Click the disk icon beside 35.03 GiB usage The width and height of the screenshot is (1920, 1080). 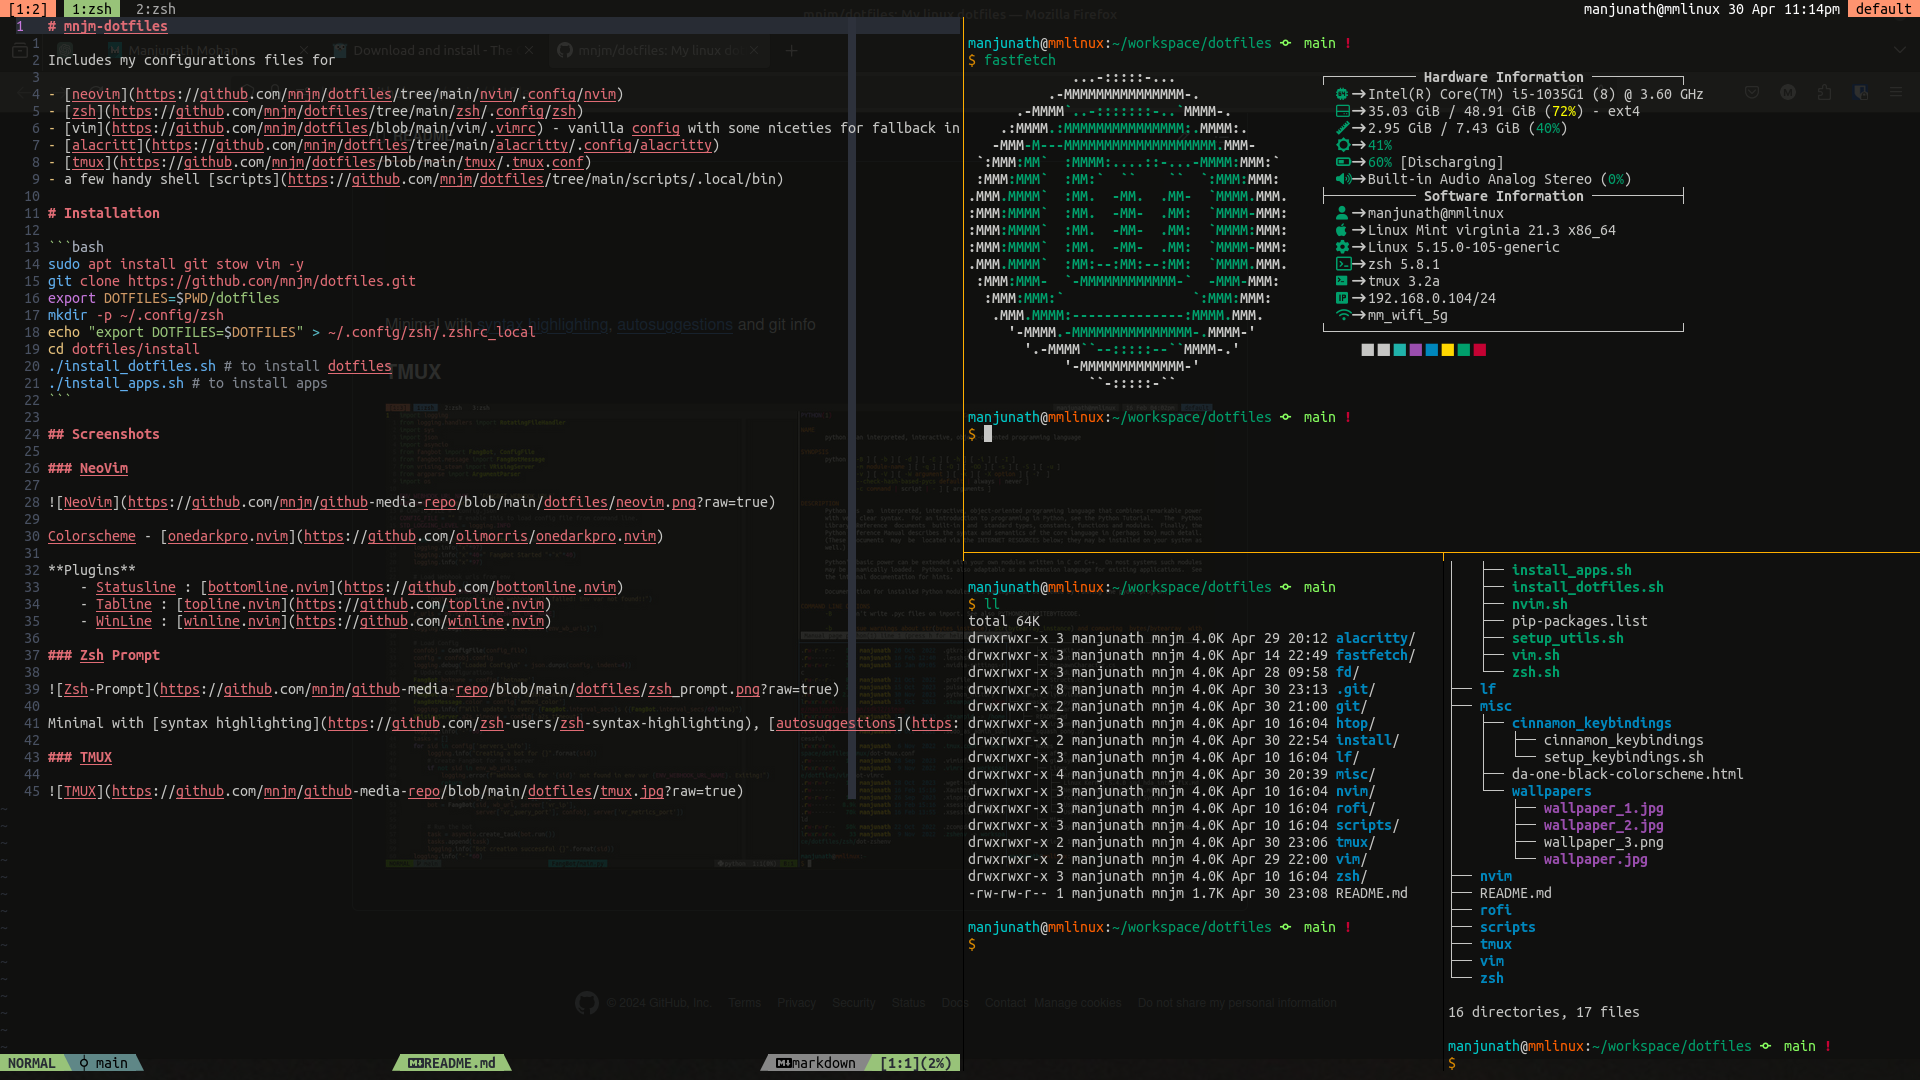pyautogui.click(x=1343, y=111)
